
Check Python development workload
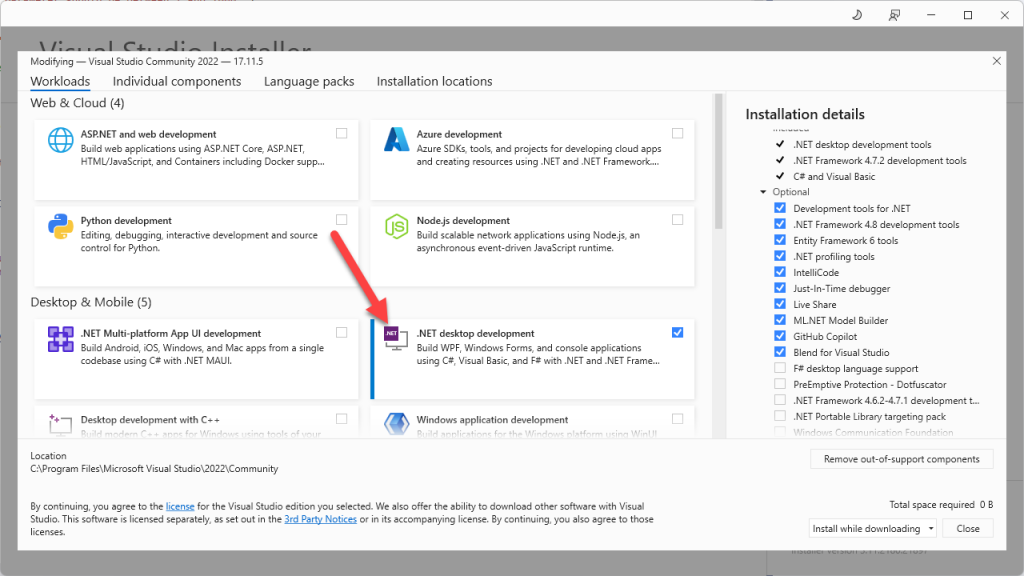(x=342, y=219)
